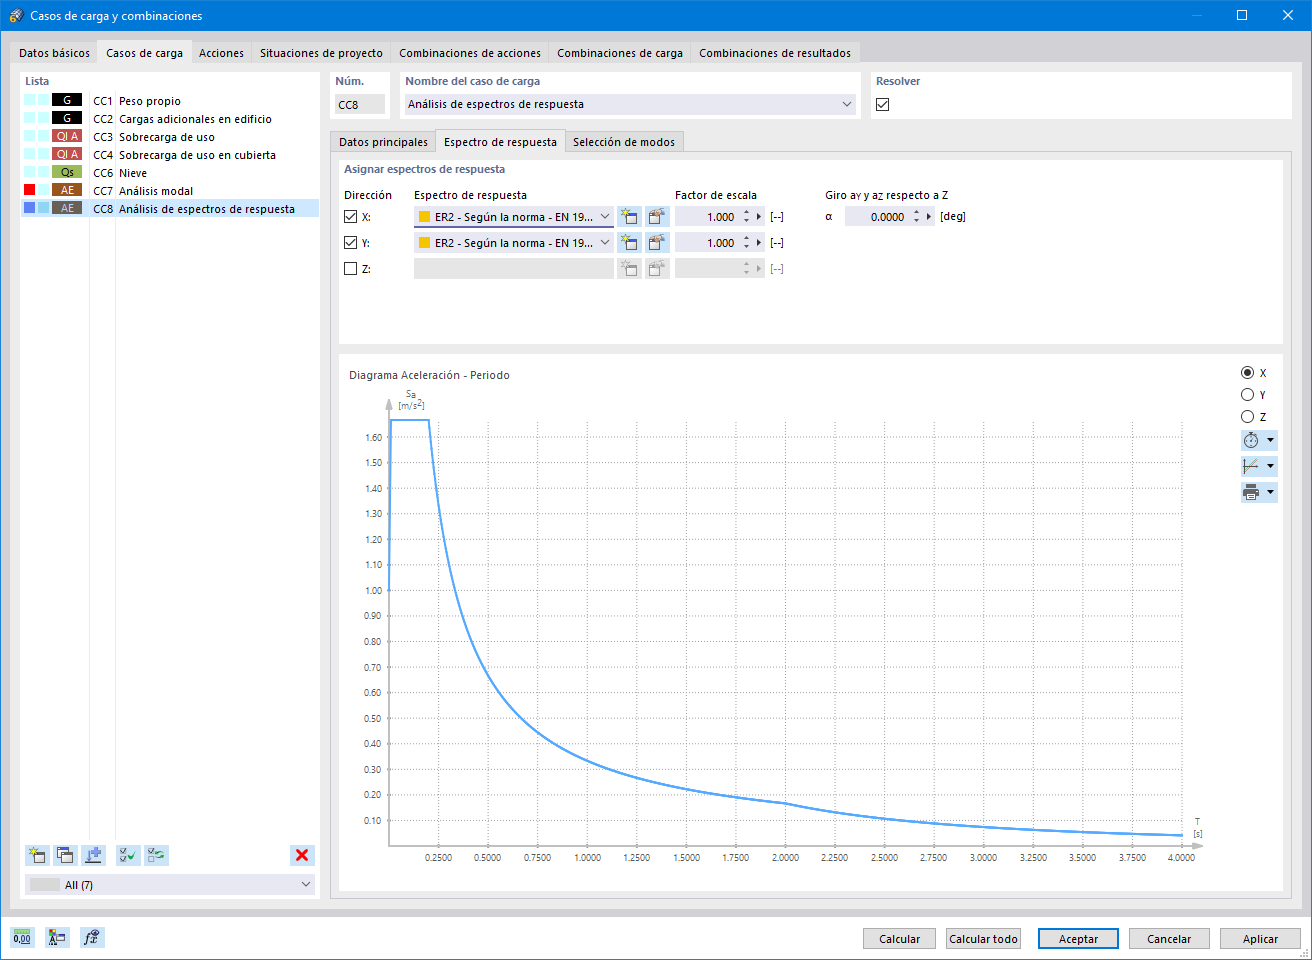1312x960 pixels.
Task: Click the Aplicar button
Action: pos(1260,939)
